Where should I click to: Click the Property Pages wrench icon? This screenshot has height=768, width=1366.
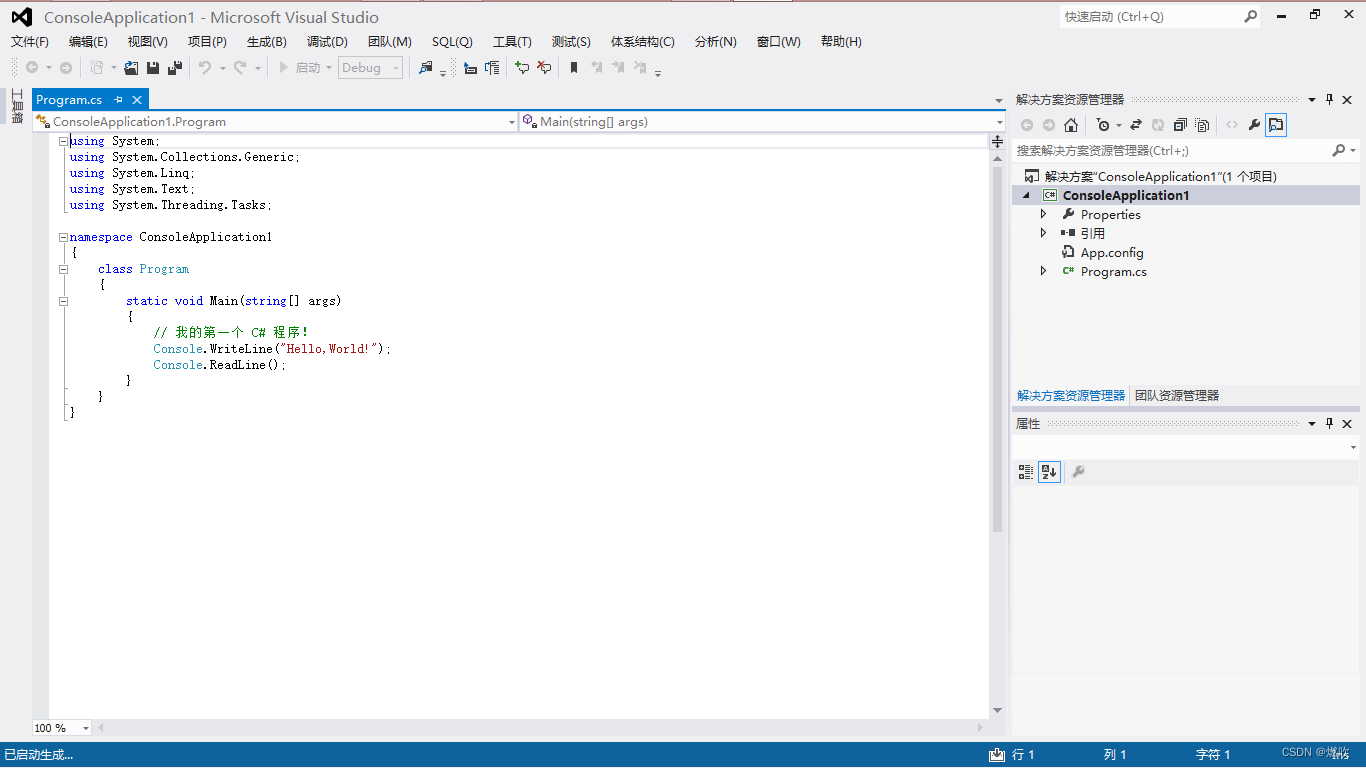tap(1078, 472)
